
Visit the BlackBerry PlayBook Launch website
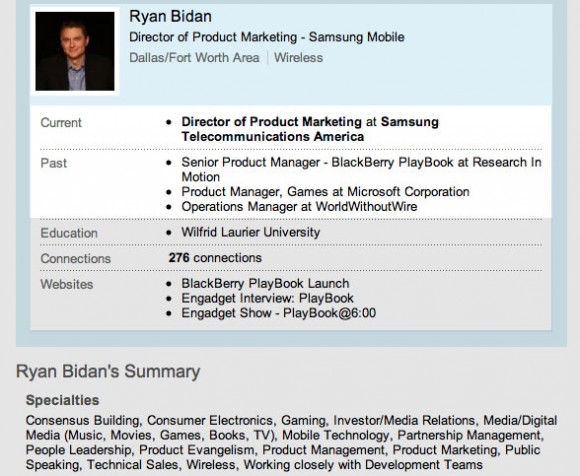[x=265, y=284]
